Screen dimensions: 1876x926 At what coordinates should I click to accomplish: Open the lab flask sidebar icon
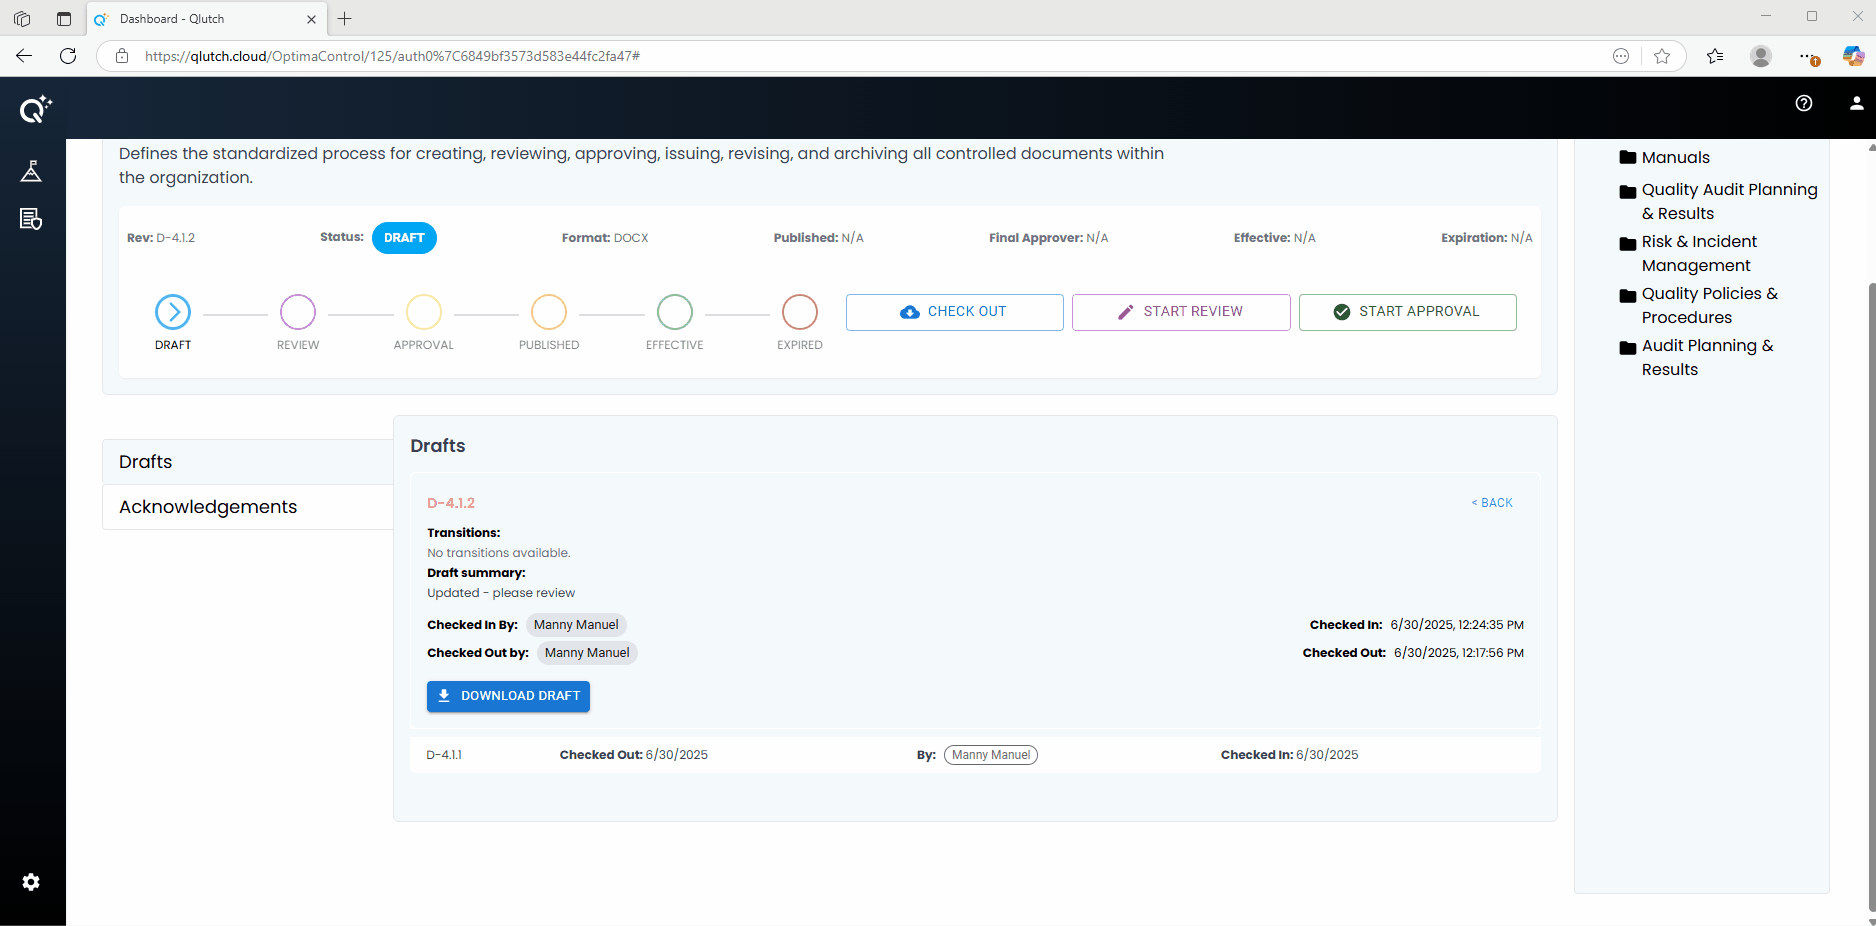(31, 172)
